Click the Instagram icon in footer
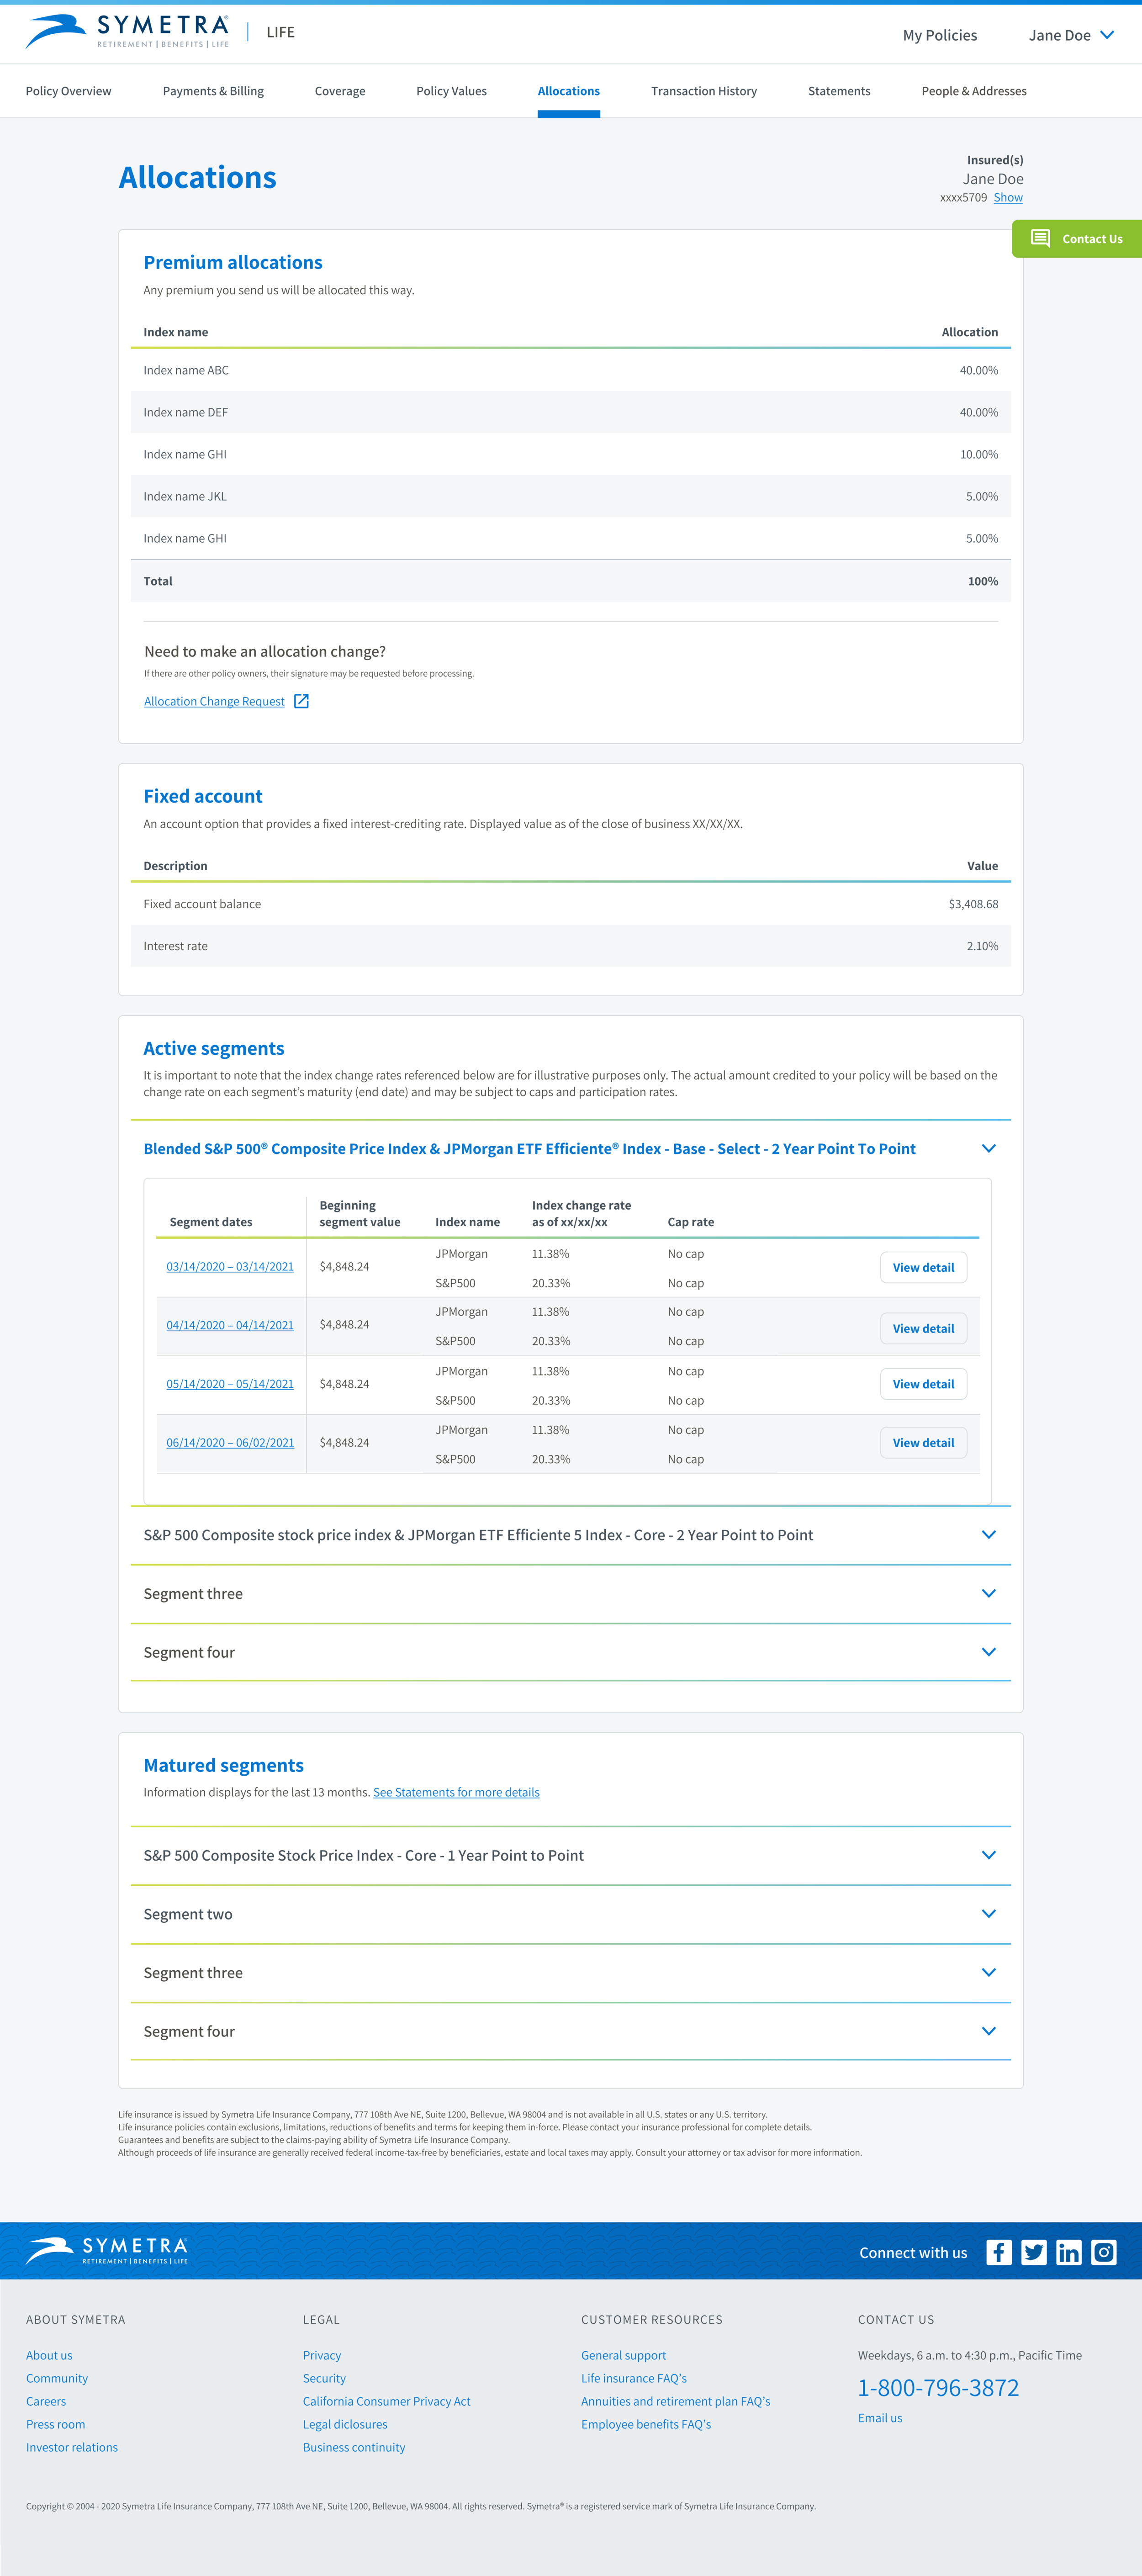Image resolution: width=1142 pixels, height=2576 pixels. tap(1103, 2252)
